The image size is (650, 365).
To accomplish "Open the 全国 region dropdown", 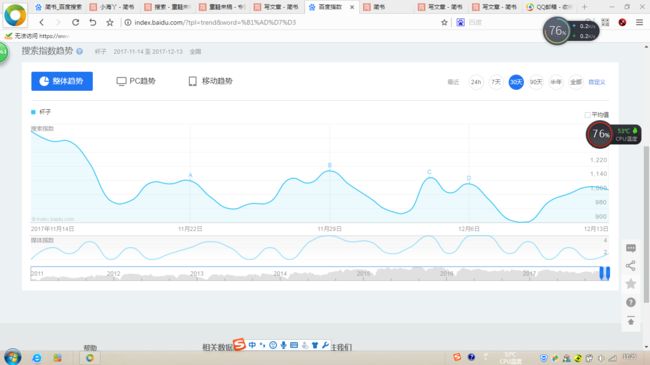I will click(x=195, y=52).
